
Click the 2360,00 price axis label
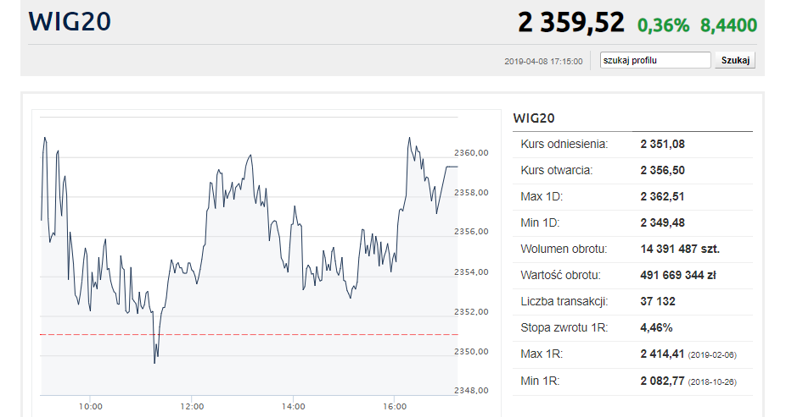click(471, 153)
